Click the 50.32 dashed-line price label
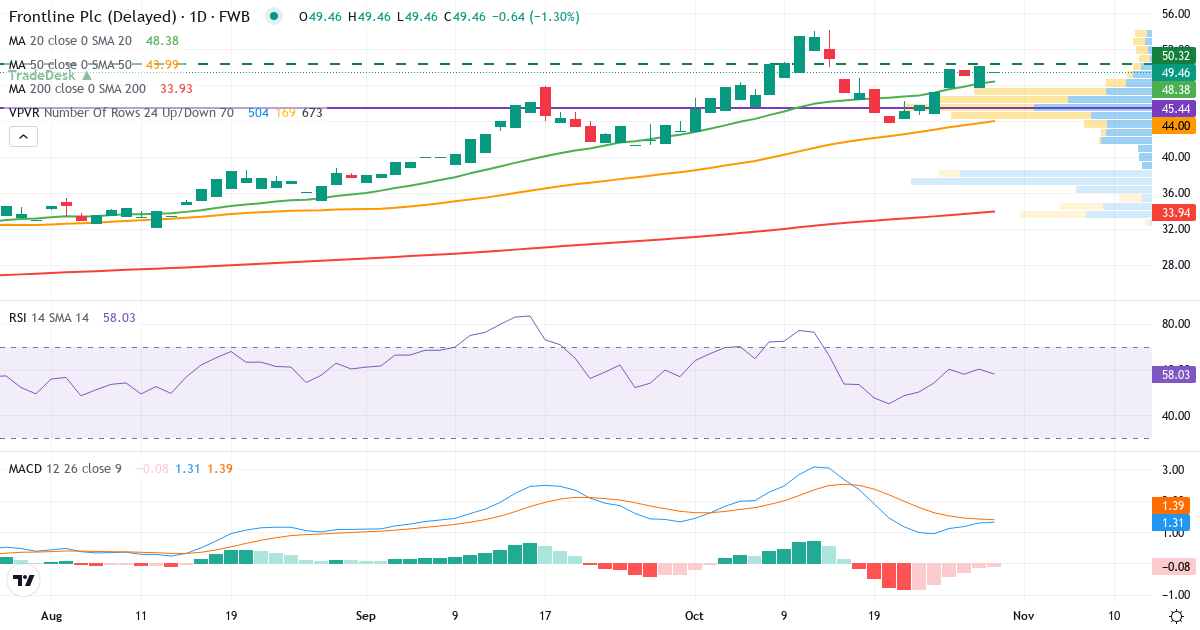The height and width of the screenshot is (630, 1200). coord(1175,56)
